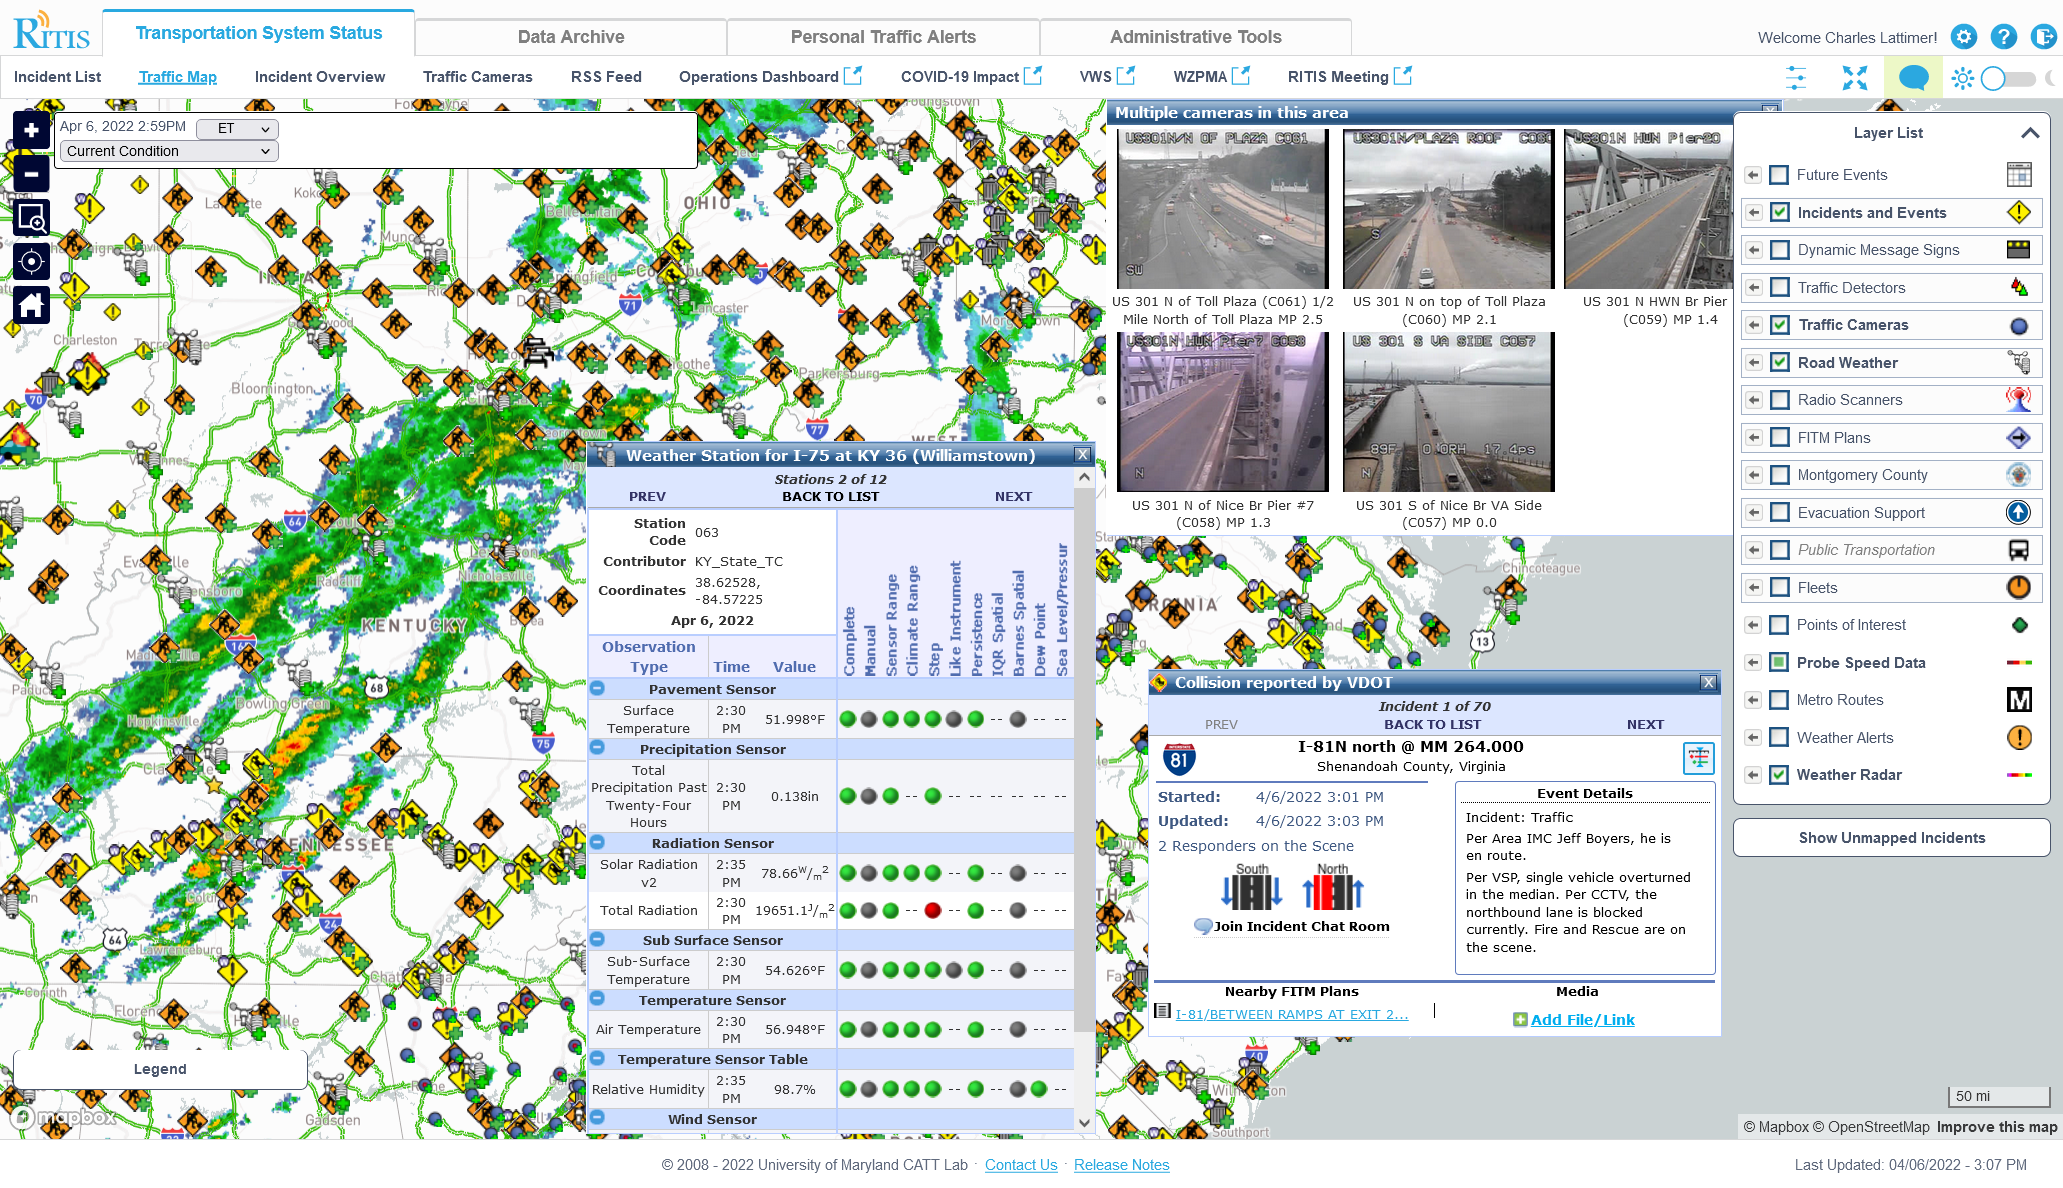Viewport: 2063px width, 1188px height.
Task: Open the chat bubble tool in toolbar
Action: pyautogui.click(x=1913, y=77)
